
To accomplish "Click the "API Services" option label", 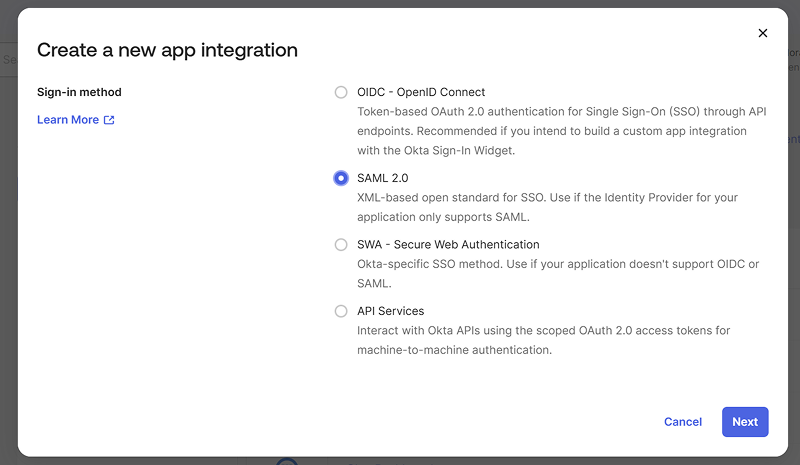I will click(x=391, y=311).
